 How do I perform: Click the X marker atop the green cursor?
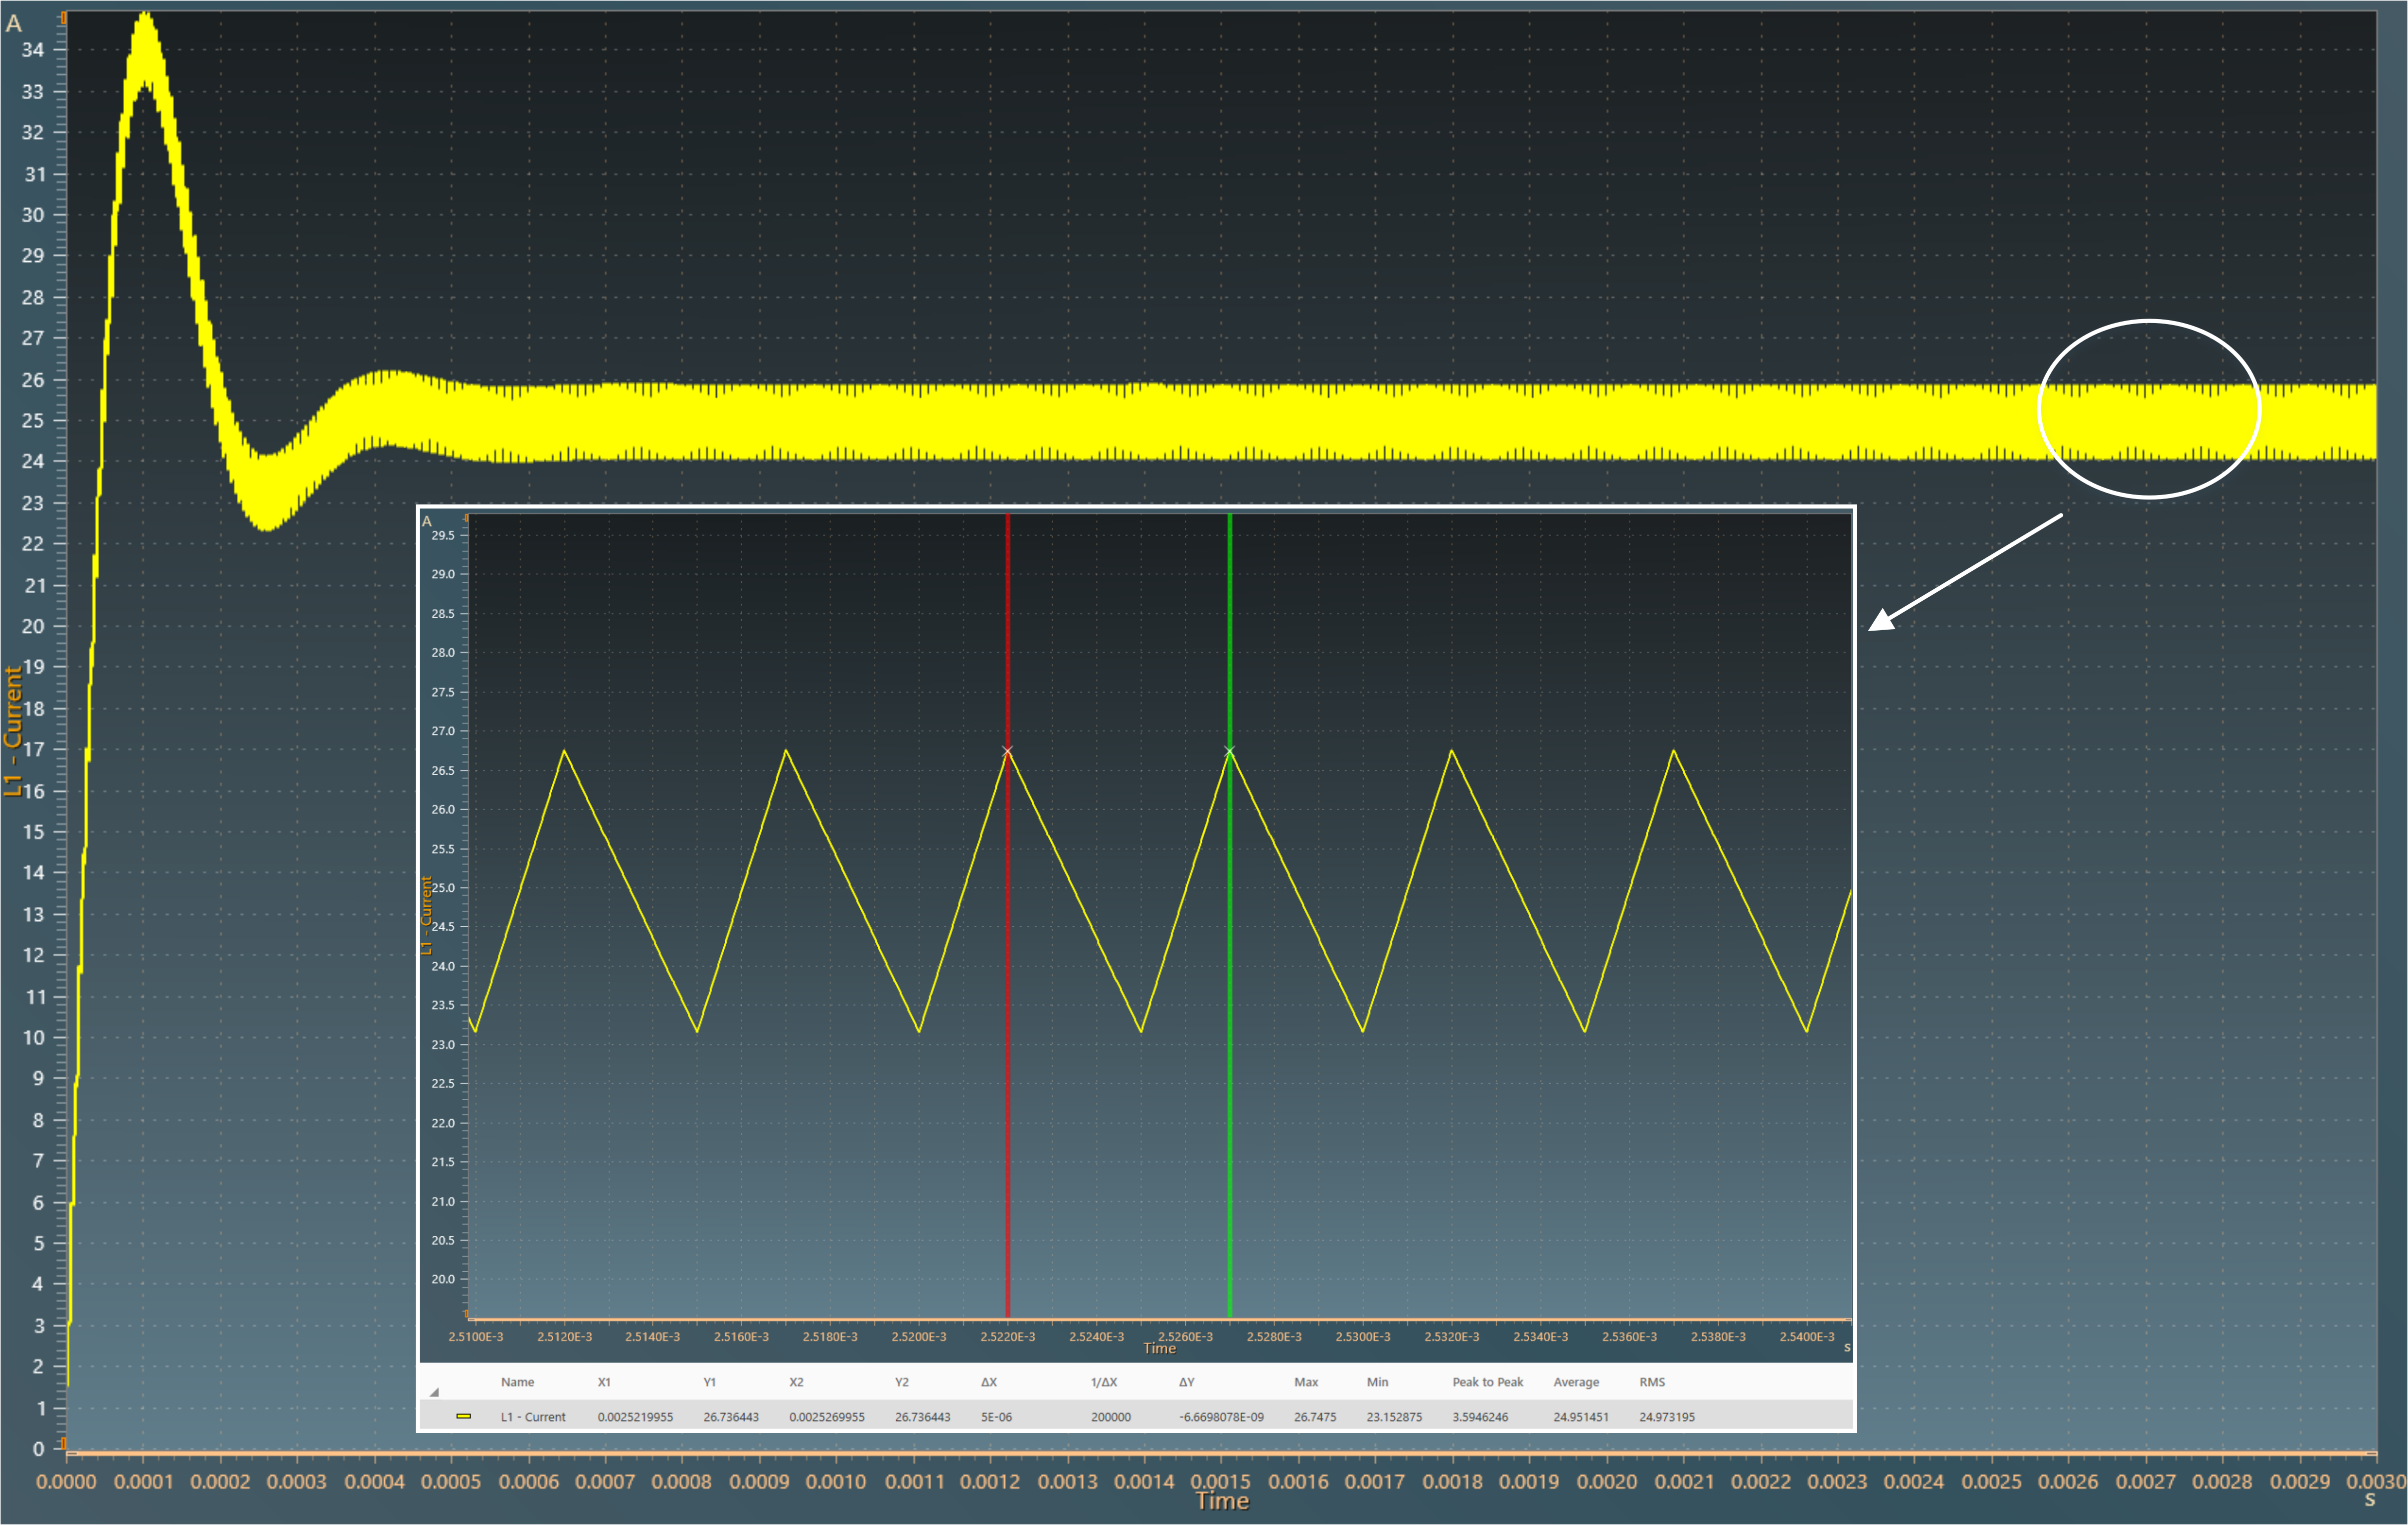coord(1230,751)
